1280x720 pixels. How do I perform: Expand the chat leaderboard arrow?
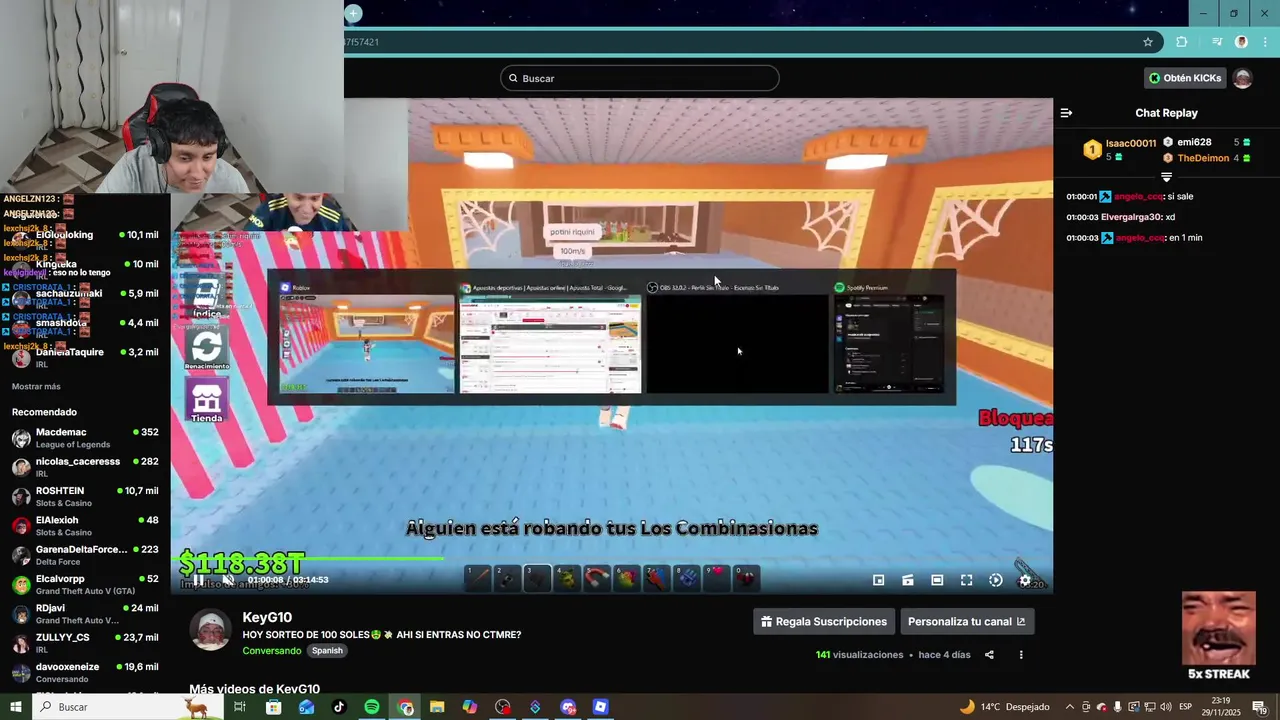pos(1166,177)
